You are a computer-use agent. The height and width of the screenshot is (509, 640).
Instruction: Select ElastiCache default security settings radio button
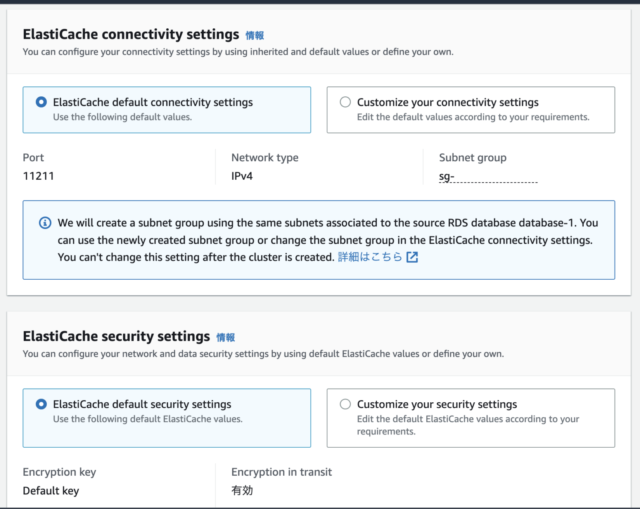[x=41, y=404]
